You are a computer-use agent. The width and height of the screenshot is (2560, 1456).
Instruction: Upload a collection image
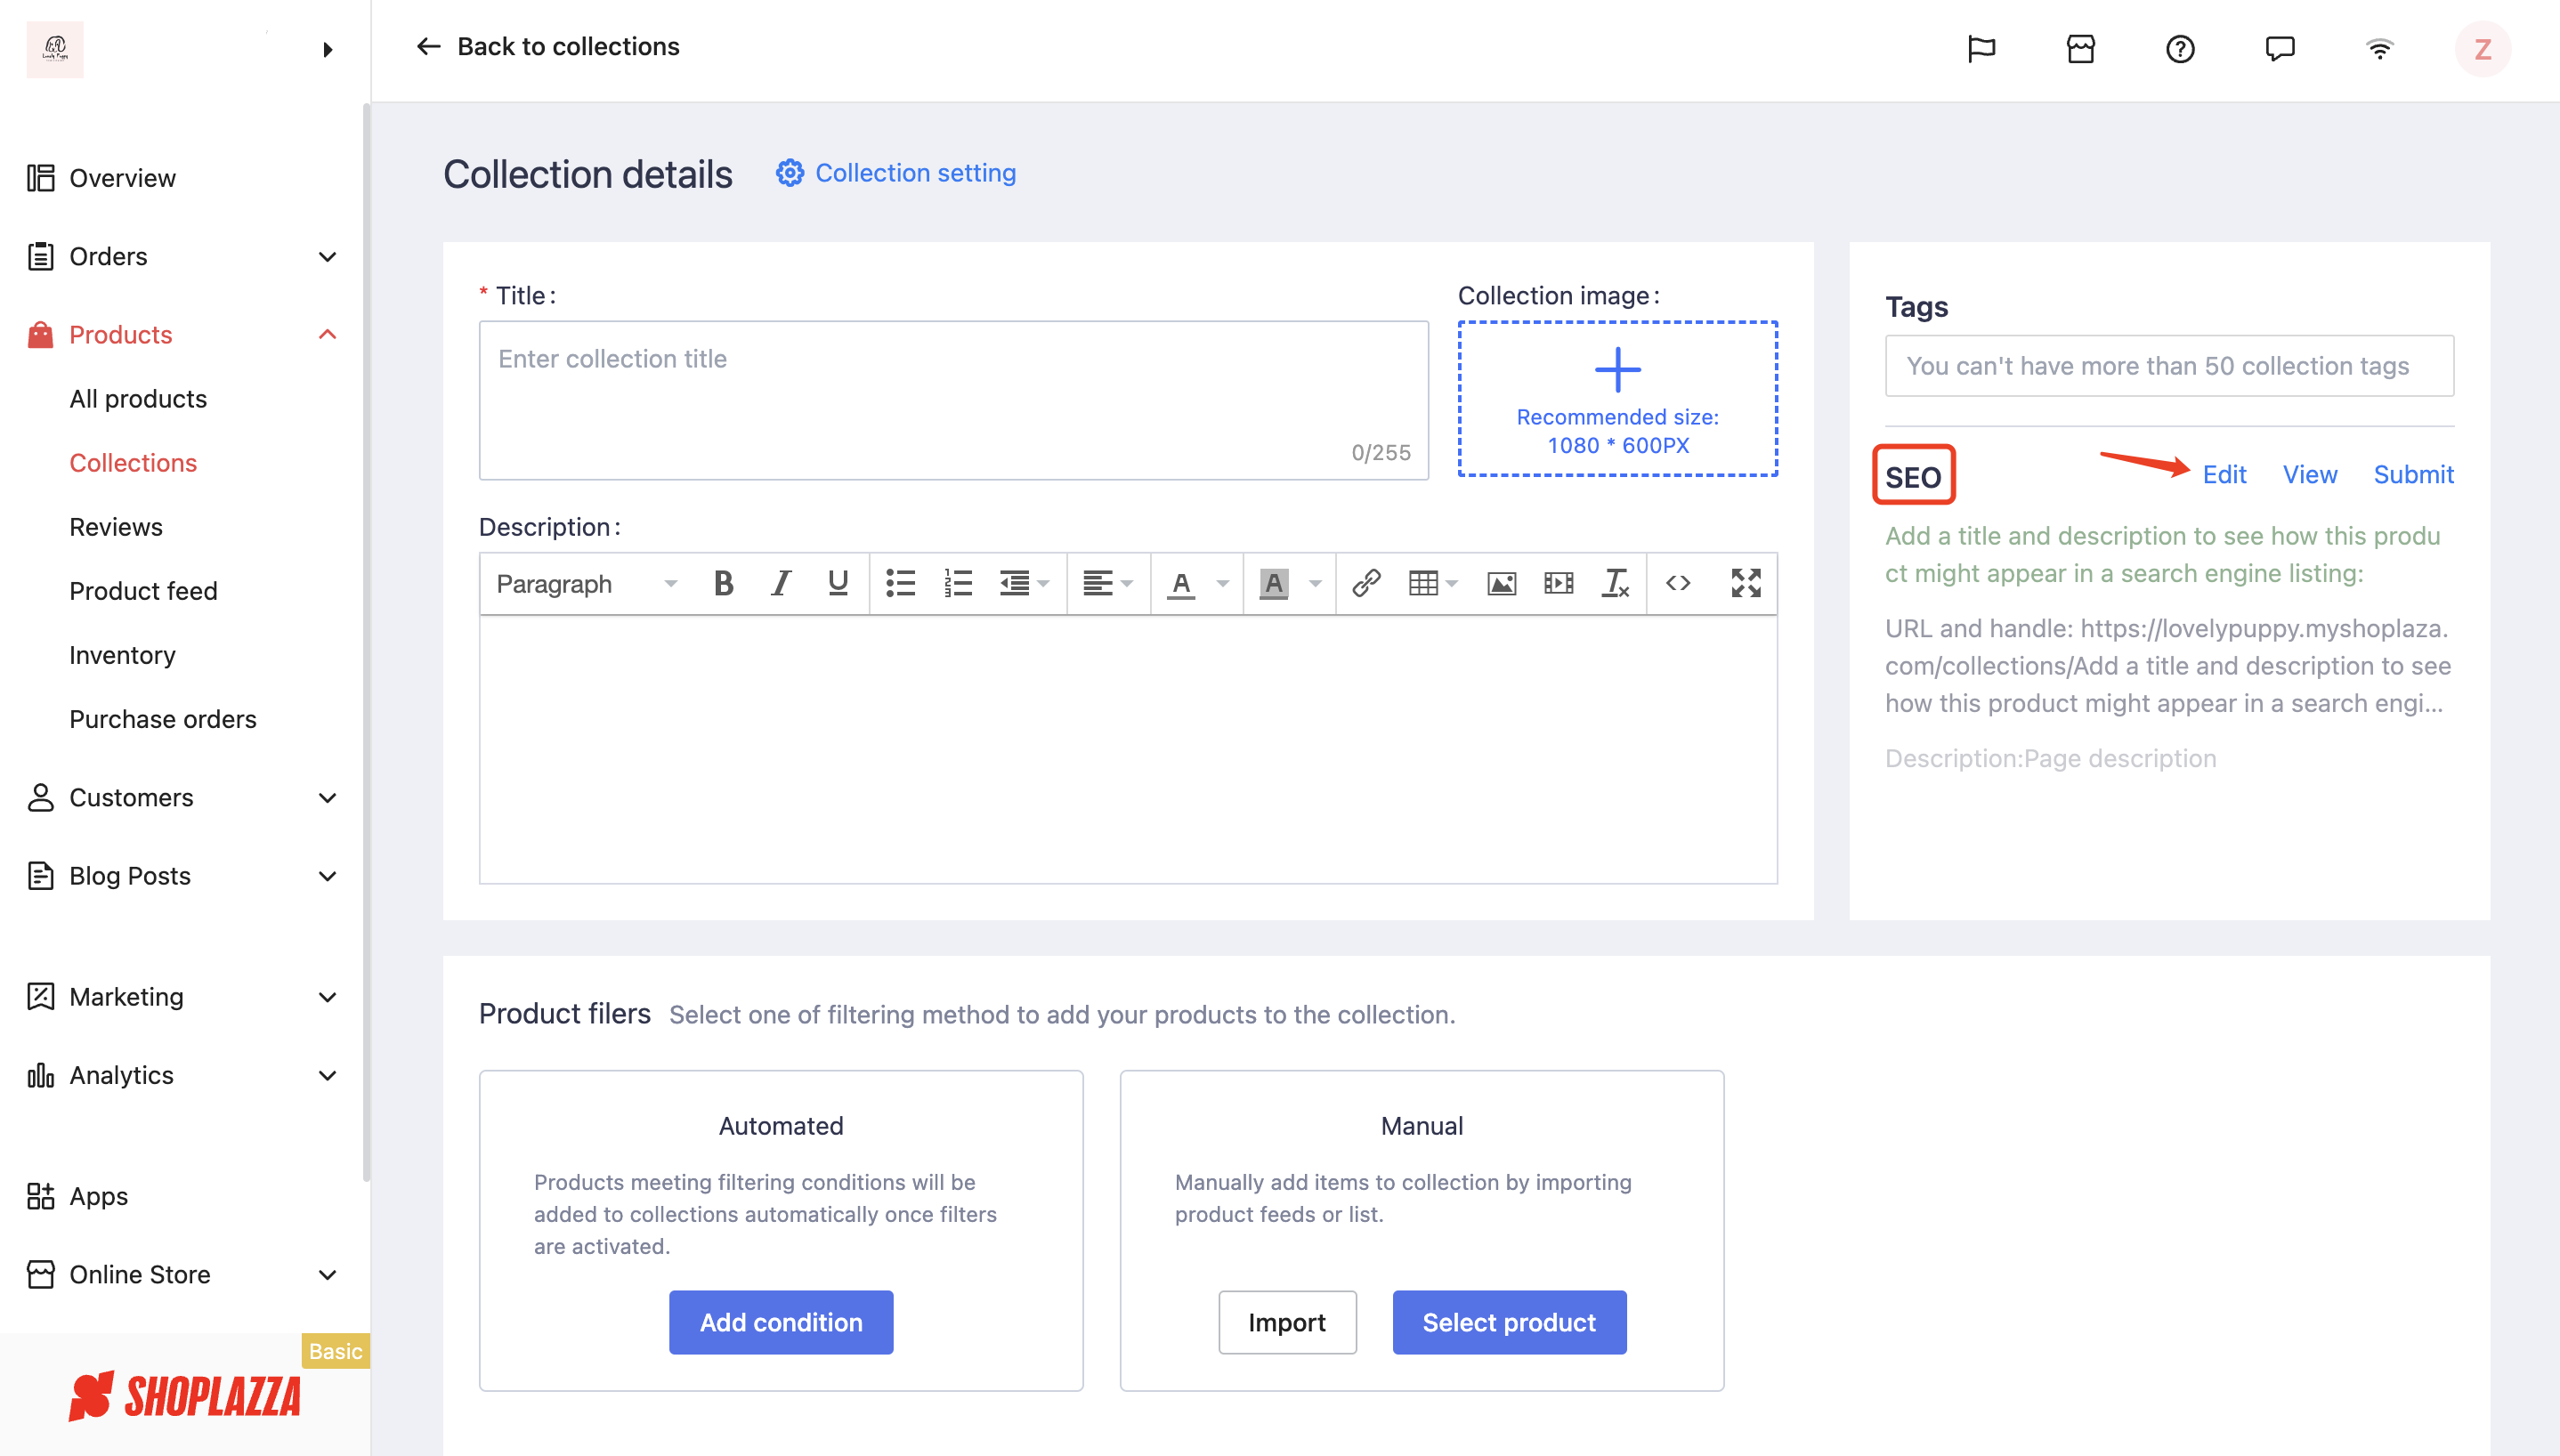[x=1617, y=398]
